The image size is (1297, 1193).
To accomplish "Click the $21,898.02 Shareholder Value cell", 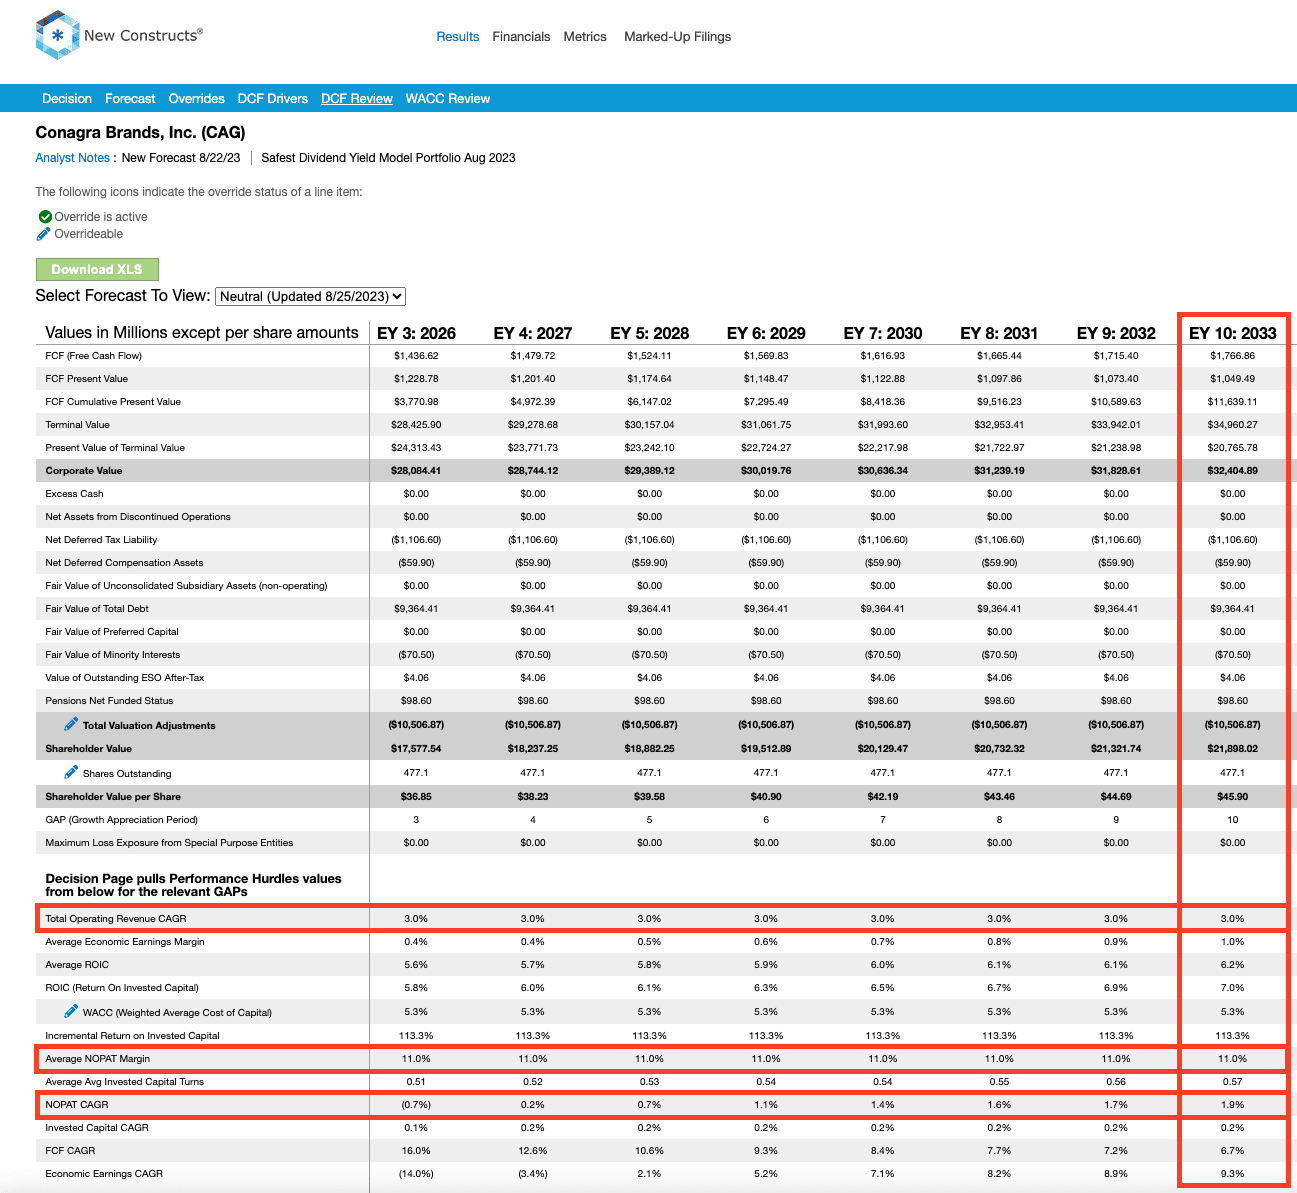I will click(x=1232, y=748).
